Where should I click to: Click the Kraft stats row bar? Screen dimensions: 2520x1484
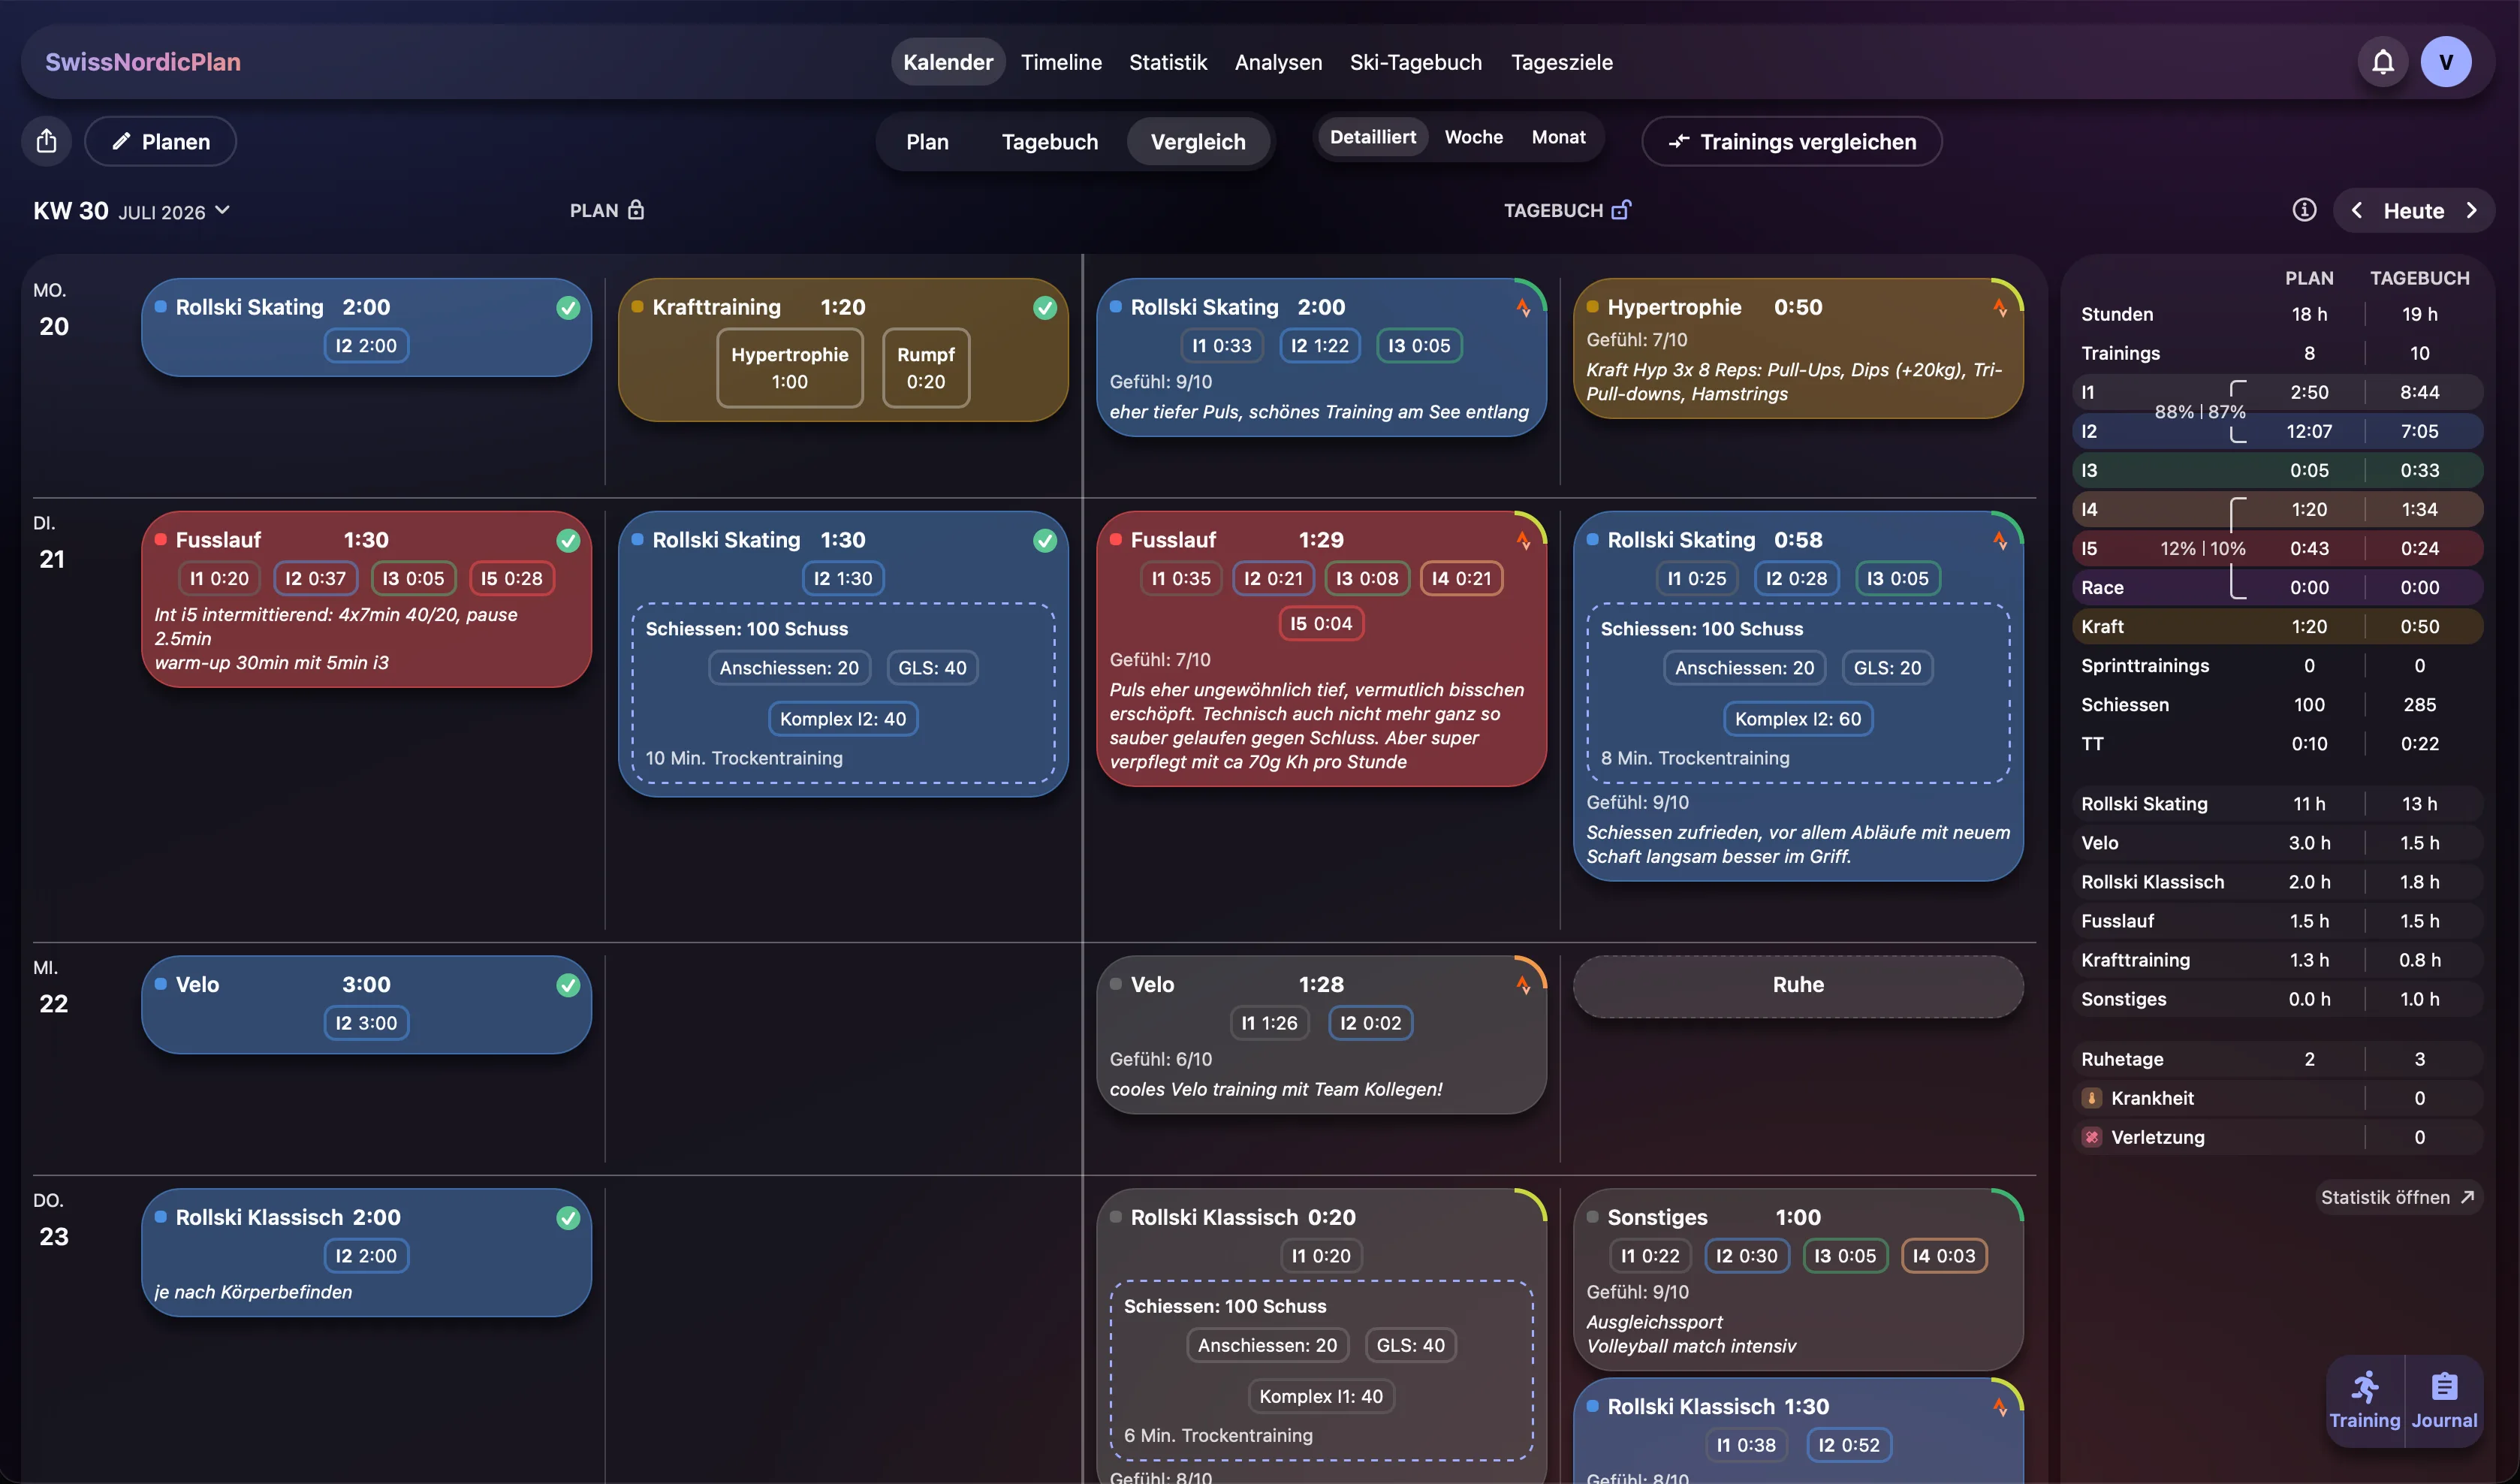tap(2277, 626)
